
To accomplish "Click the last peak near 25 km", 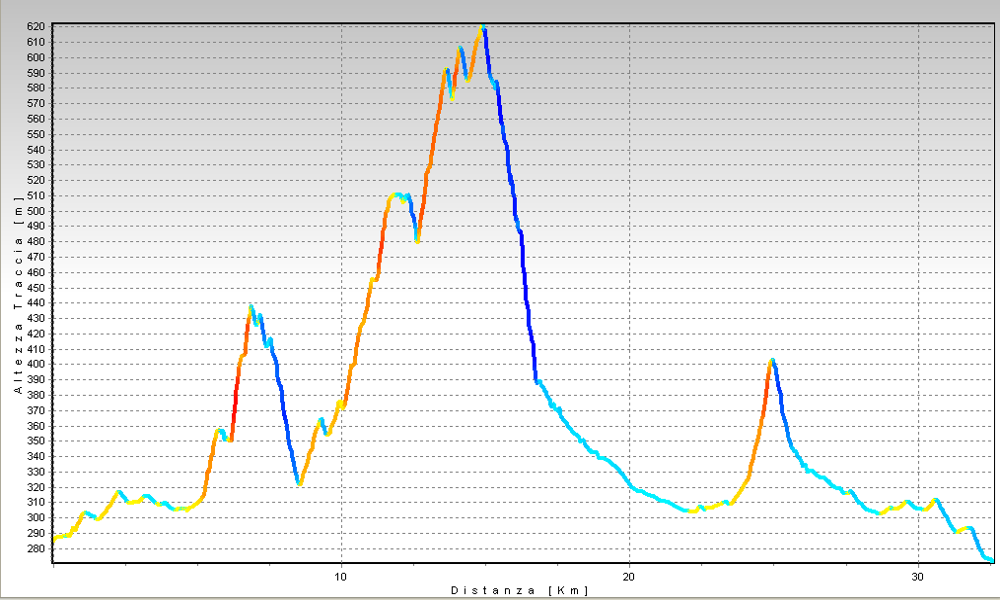I will [x=772, y=360].
